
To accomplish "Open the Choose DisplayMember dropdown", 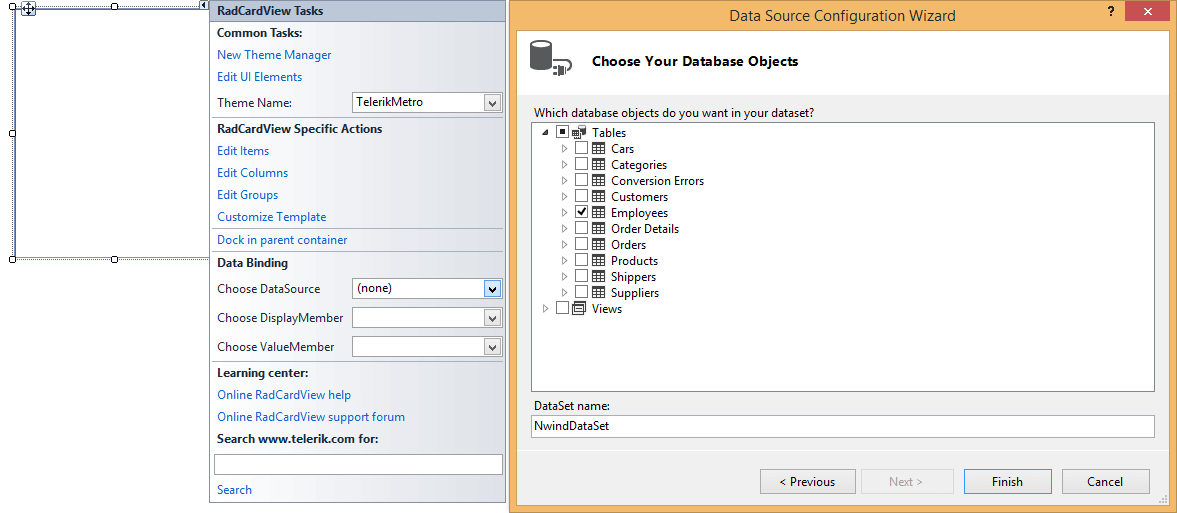I will 492,318.
